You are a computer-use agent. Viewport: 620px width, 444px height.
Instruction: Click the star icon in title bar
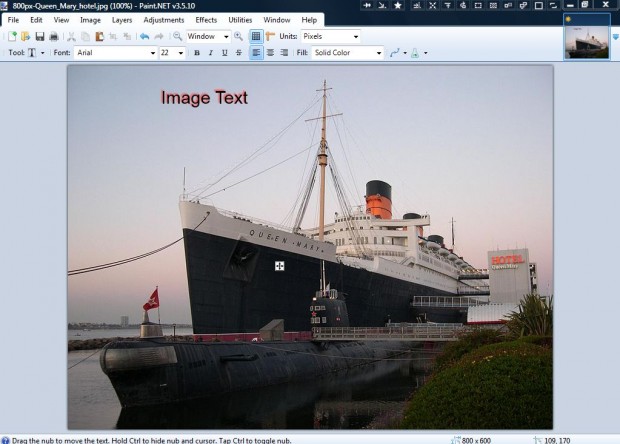(398, 5)
